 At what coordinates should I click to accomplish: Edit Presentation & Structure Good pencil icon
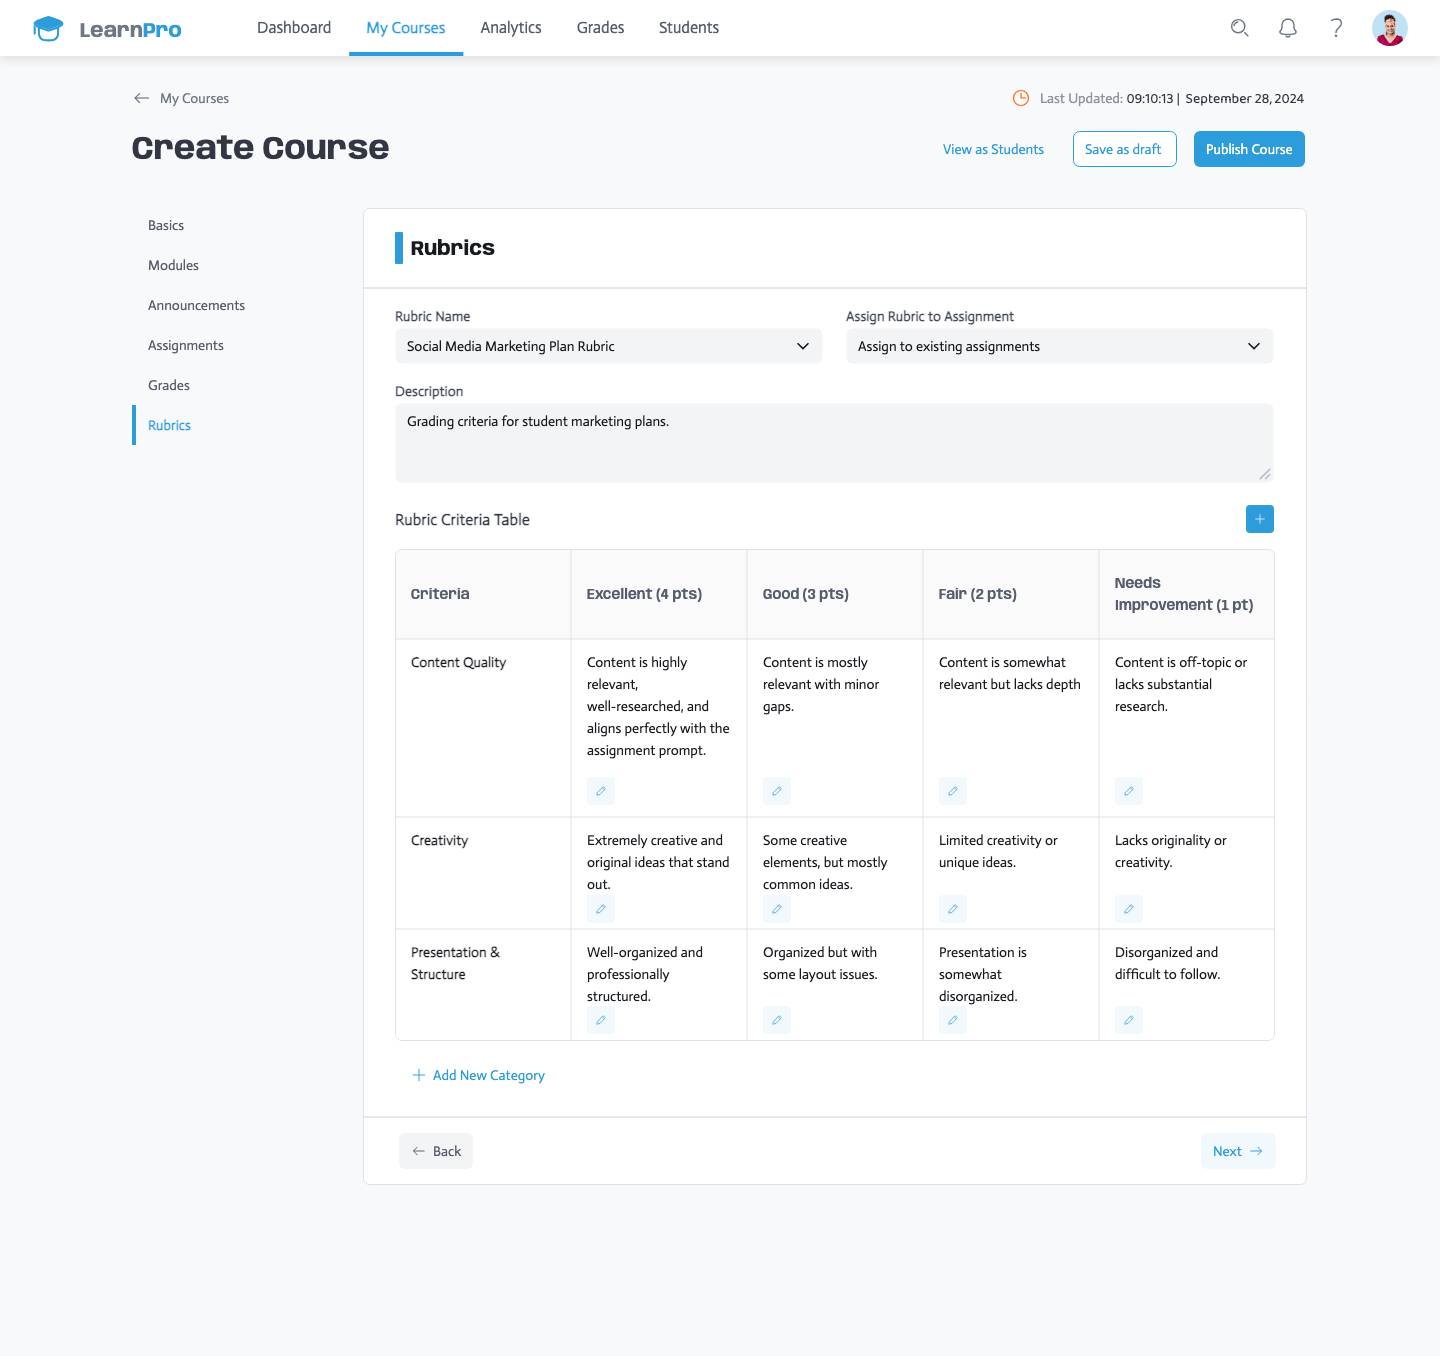tap(777, 1020)
